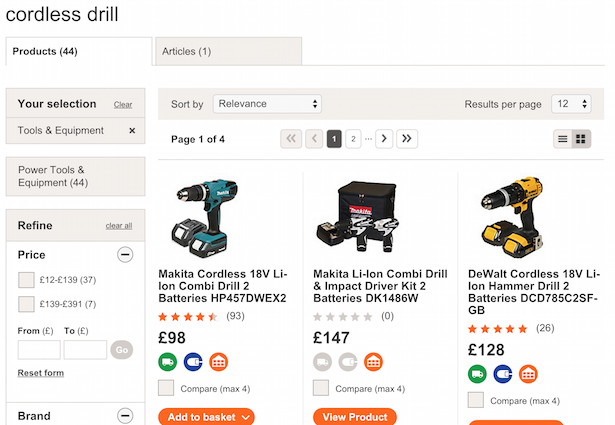Screen dimensions: 615x425
Task: Click the orange store icon under Makita £147
Action: coord(372,361)
